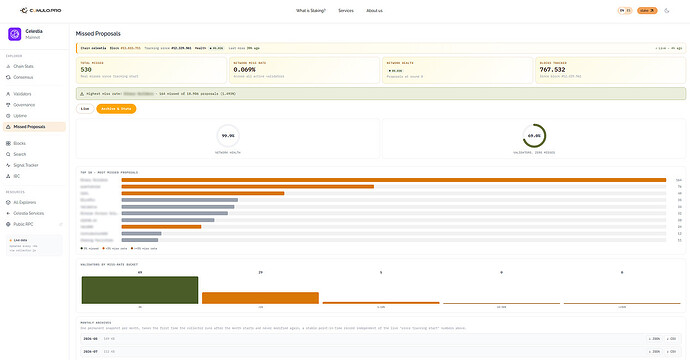Click the warning icon in highest miss rate banner
690x360 pixels.
[82, 94]
